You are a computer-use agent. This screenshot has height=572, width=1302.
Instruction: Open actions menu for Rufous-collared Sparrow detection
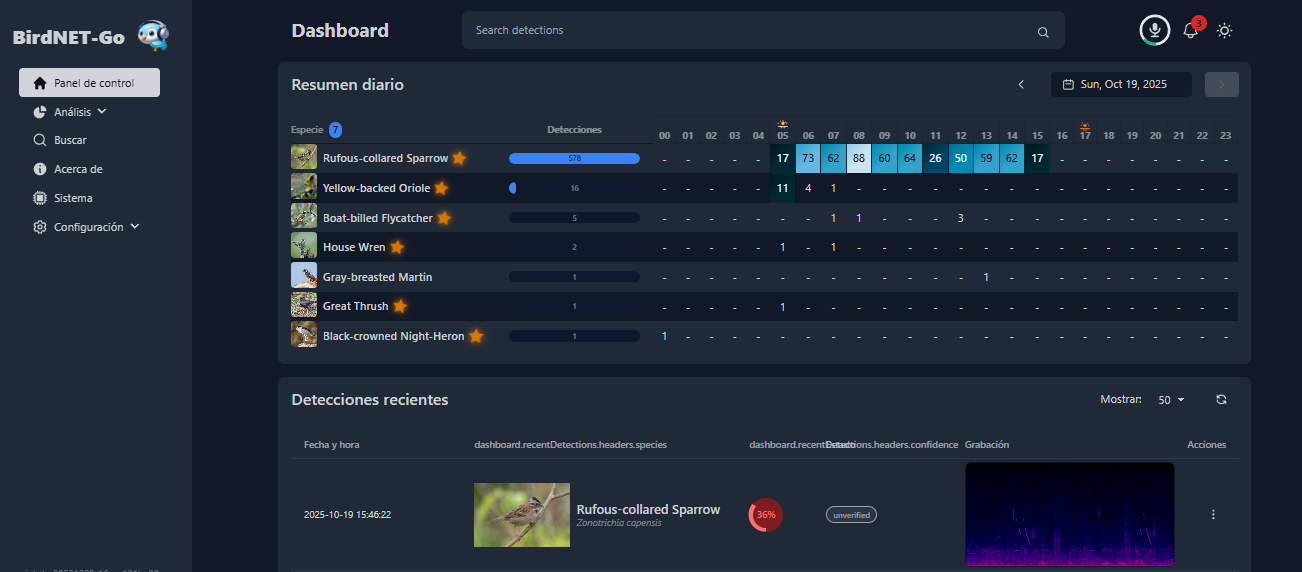pyautogui.click(x=1213, y=515)
